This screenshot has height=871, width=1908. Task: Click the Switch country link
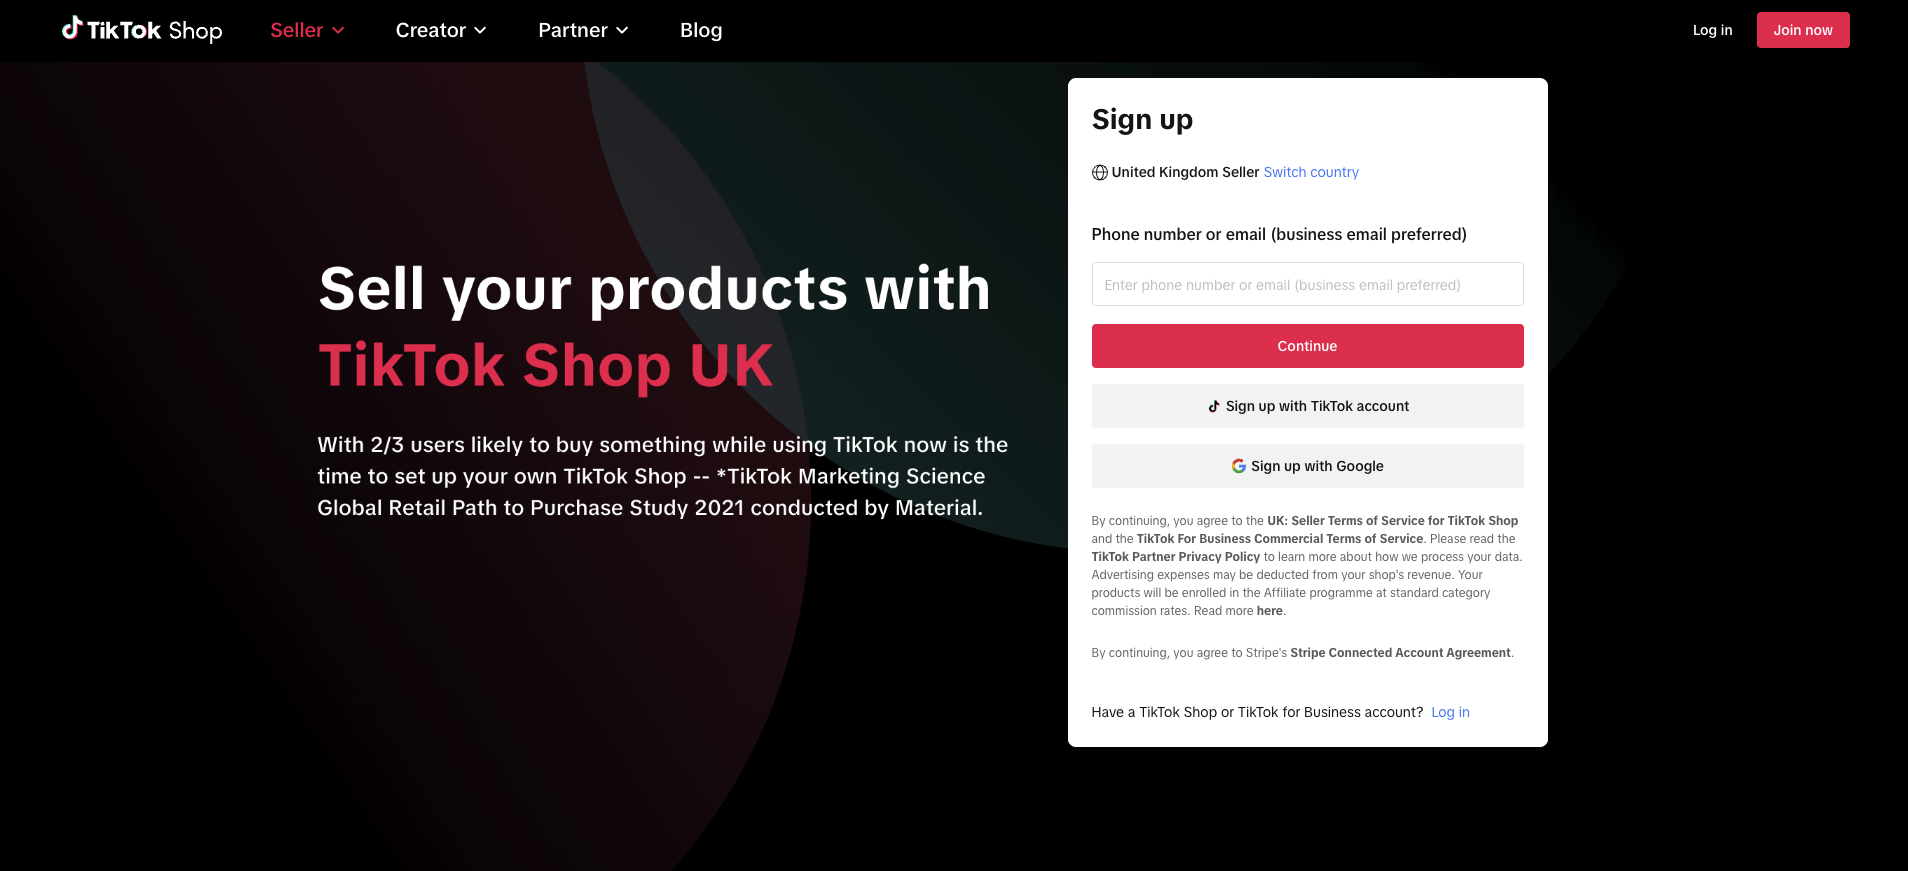pos(1311,172)
